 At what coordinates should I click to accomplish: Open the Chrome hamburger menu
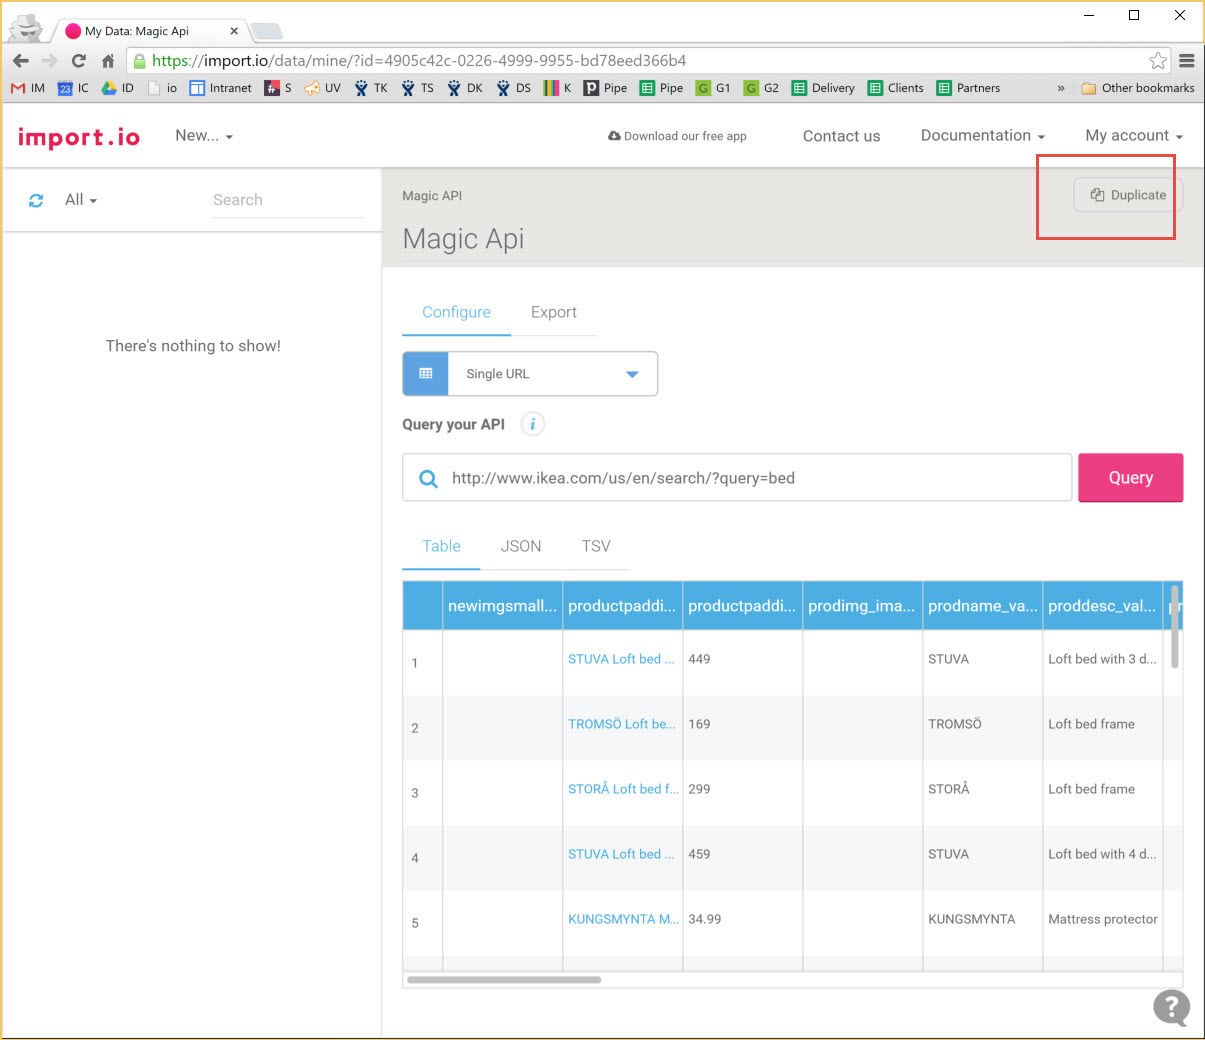point(1187,61)
